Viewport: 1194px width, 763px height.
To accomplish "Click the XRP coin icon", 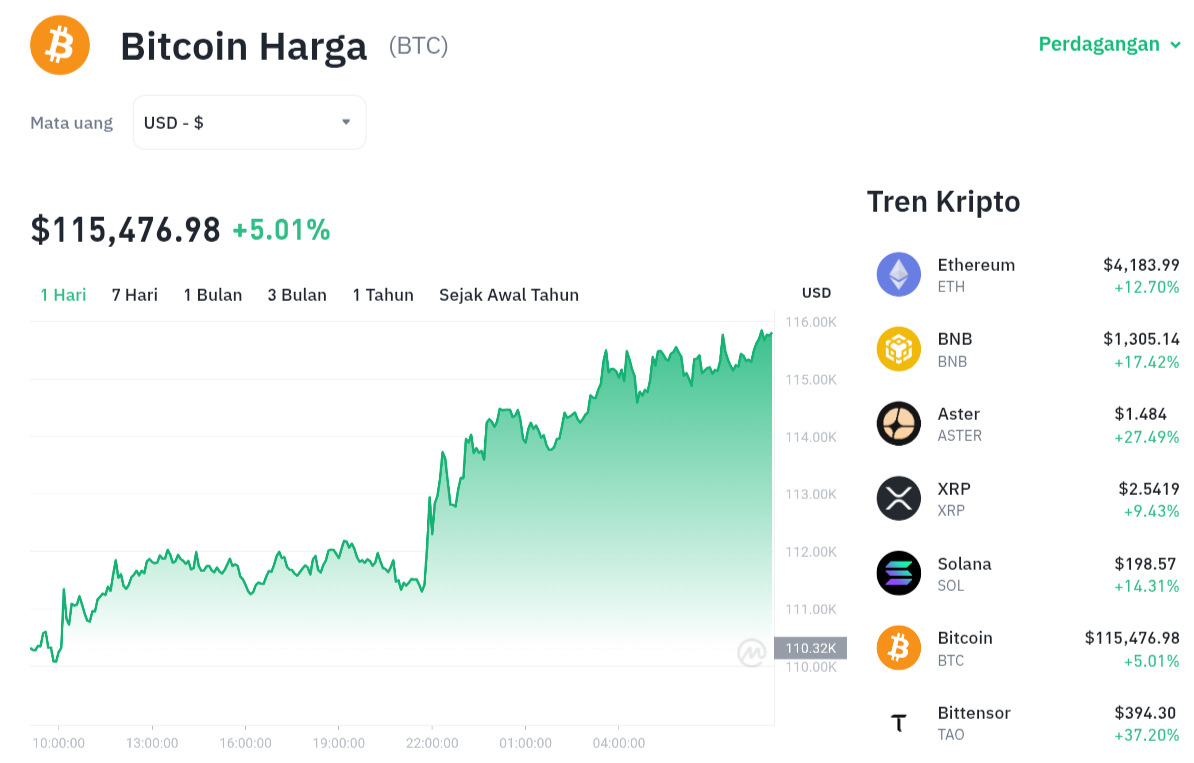I will (x=898, y=498).
